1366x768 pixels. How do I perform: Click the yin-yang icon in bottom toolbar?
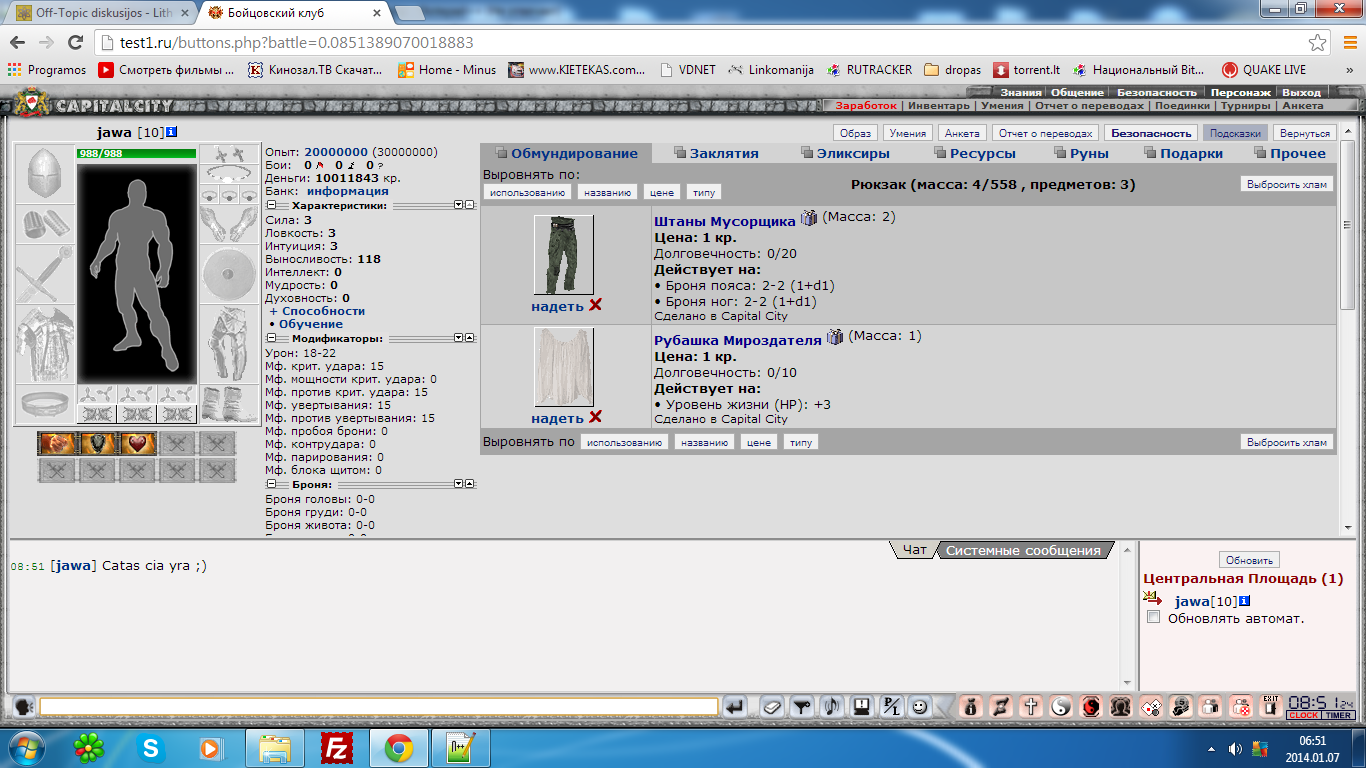tap(1061, 707)
